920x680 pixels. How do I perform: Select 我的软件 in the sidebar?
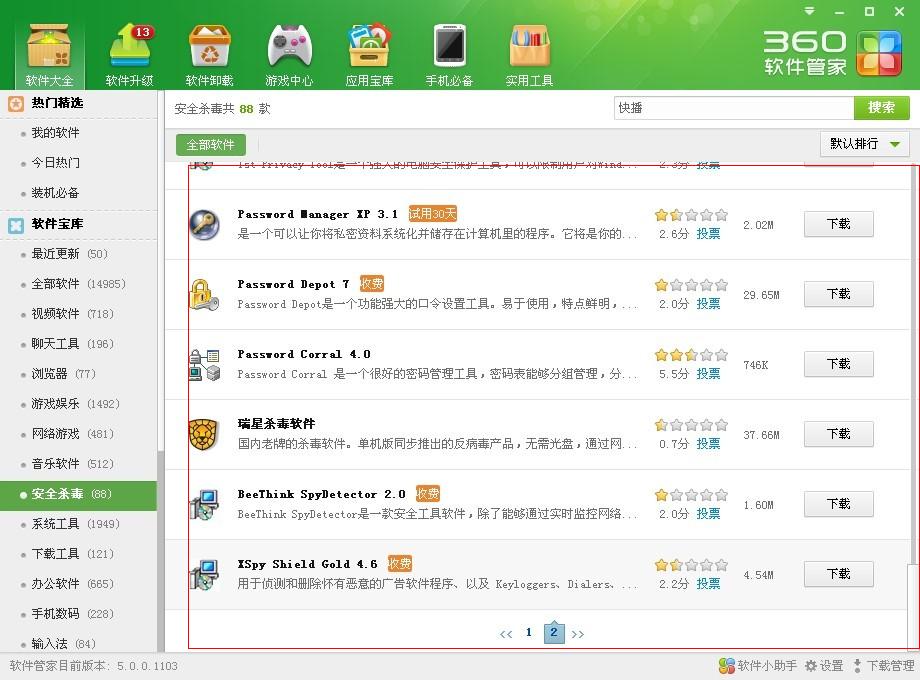coord(56,133)
